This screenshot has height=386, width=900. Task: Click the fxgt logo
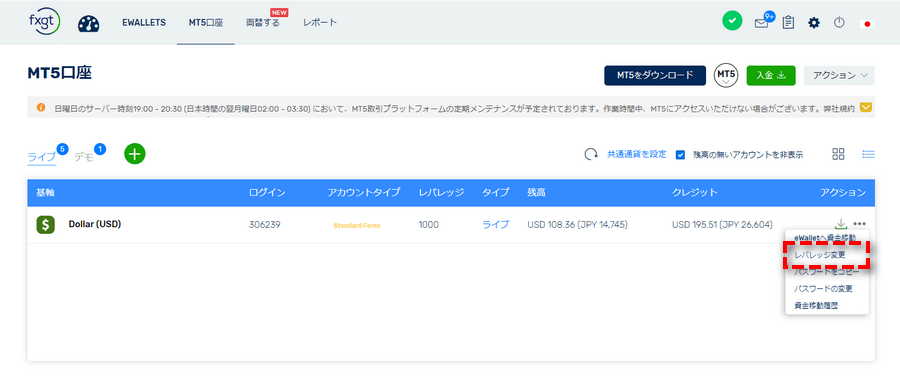(x=44, y=22)
